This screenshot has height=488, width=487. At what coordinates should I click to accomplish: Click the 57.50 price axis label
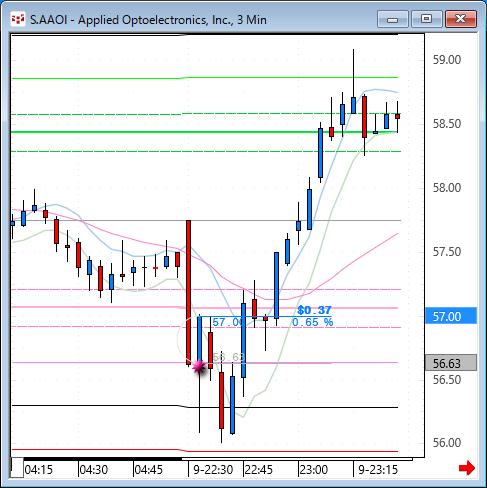tap(447, 252)
